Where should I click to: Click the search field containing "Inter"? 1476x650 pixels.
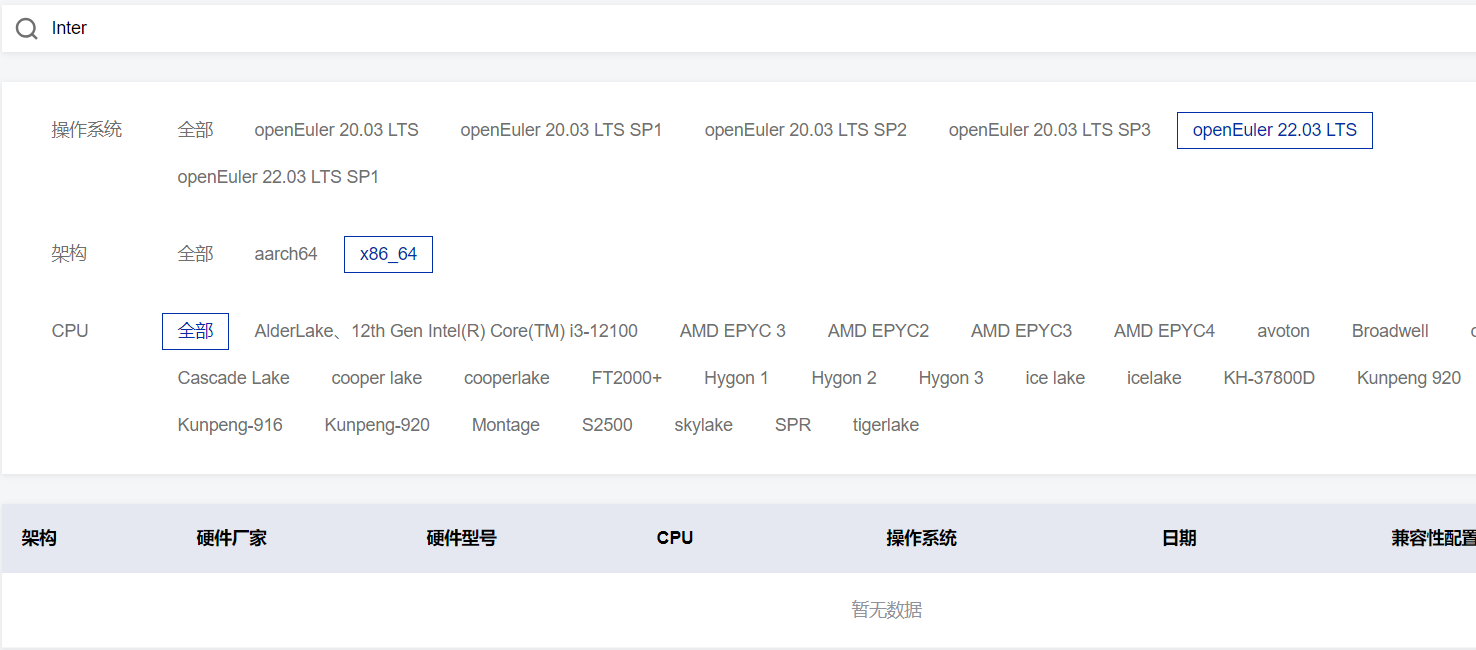click(700, 29)
